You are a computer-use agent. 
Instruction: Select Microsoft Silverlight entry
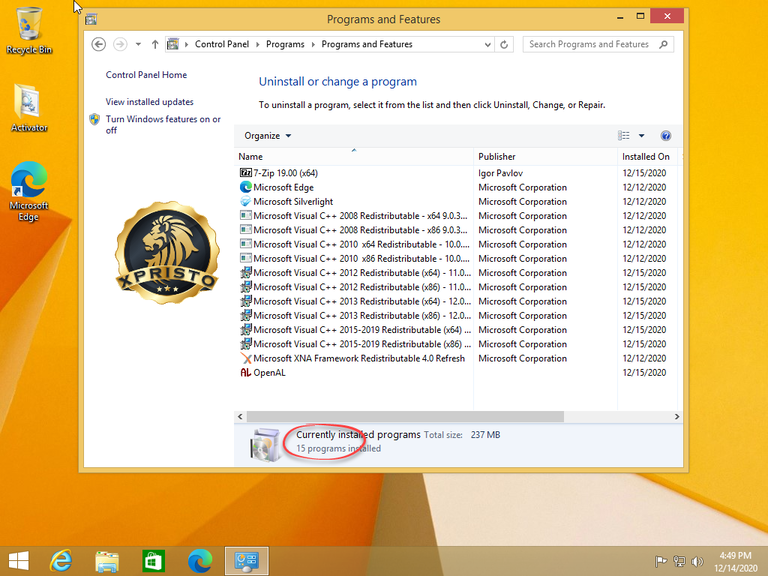458,201
